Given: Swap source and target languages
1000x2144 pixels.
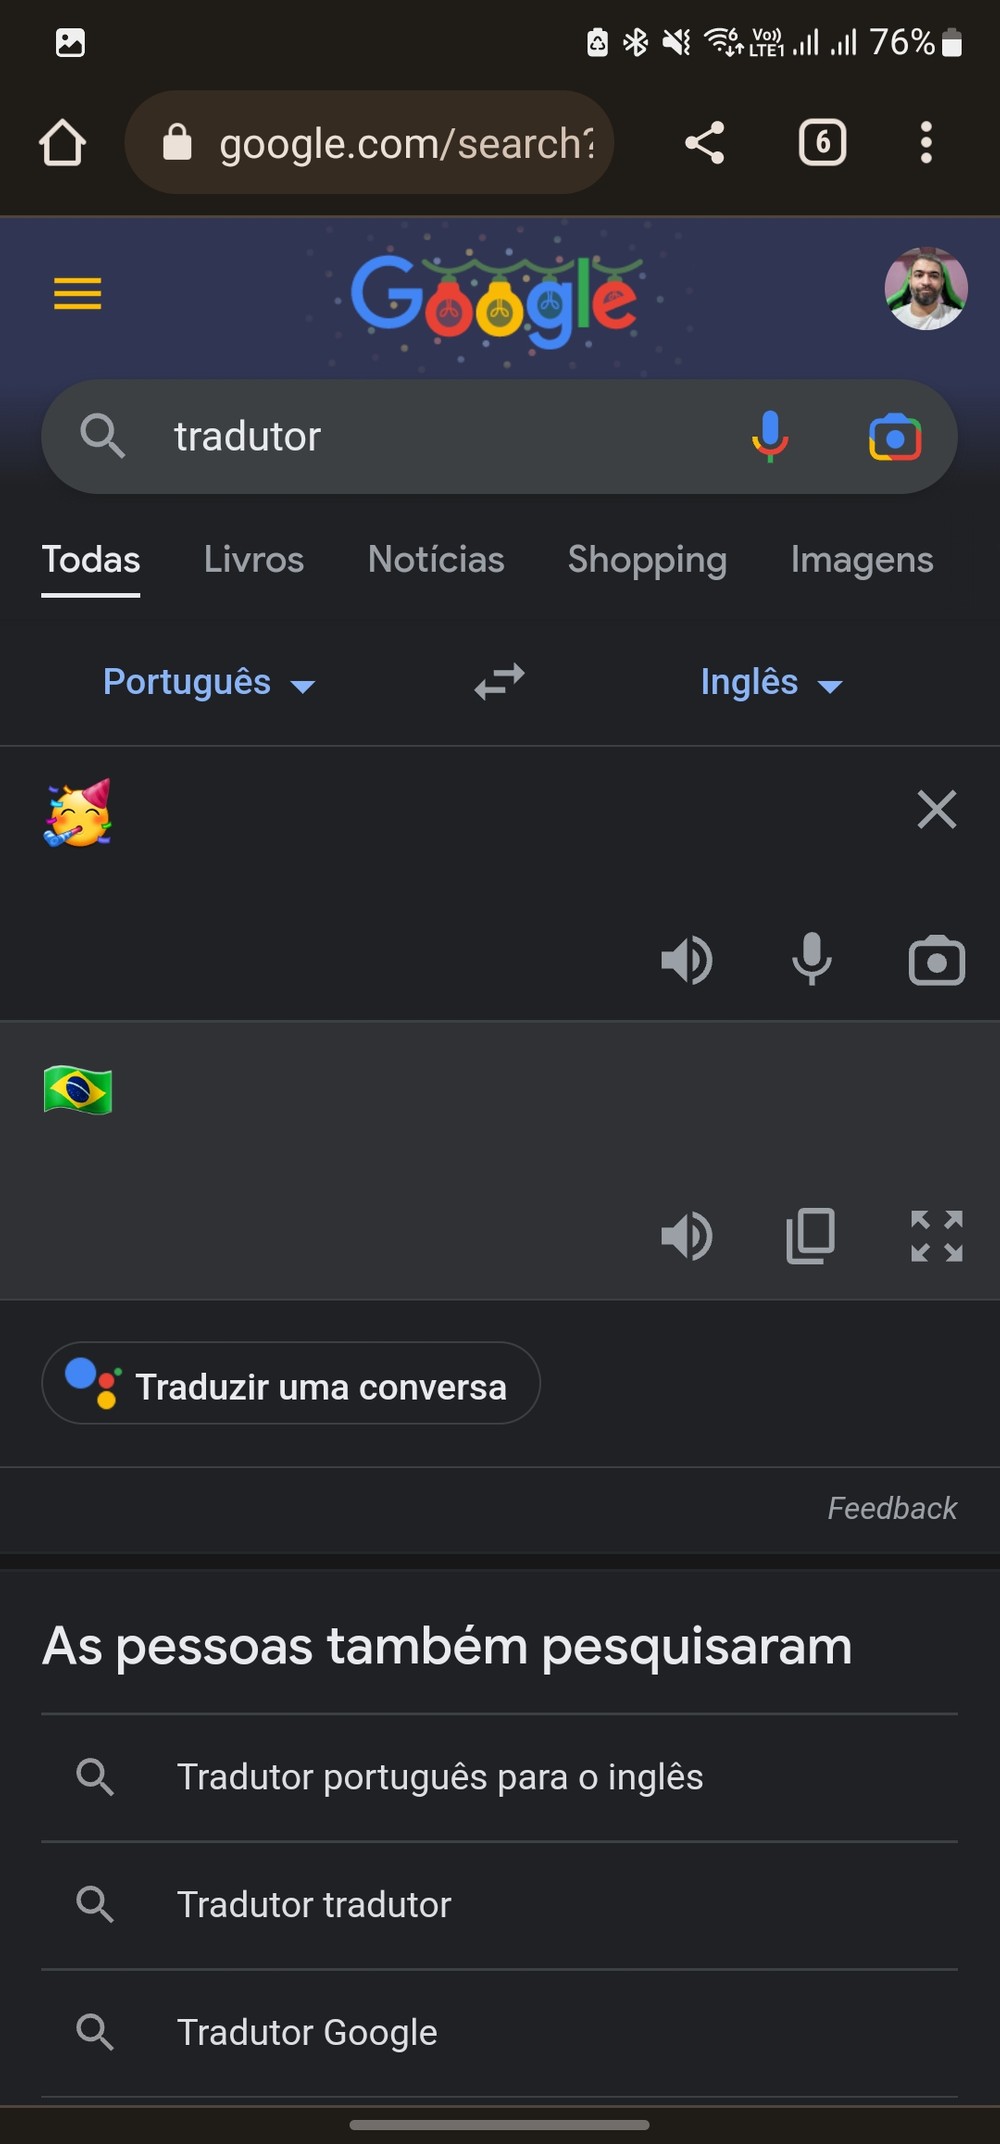Looking at the screenshot, I should click(x=499, y=682).
